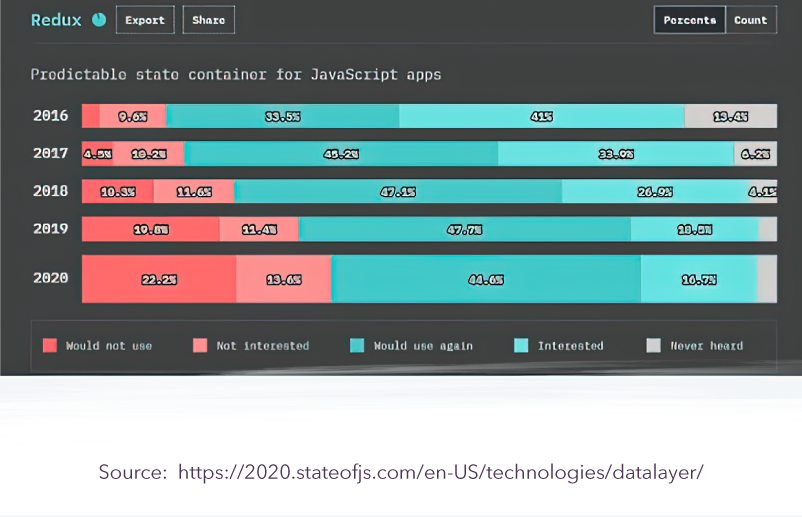Open the Redux title link
The image size is (802, 517).
pos(56,20)
